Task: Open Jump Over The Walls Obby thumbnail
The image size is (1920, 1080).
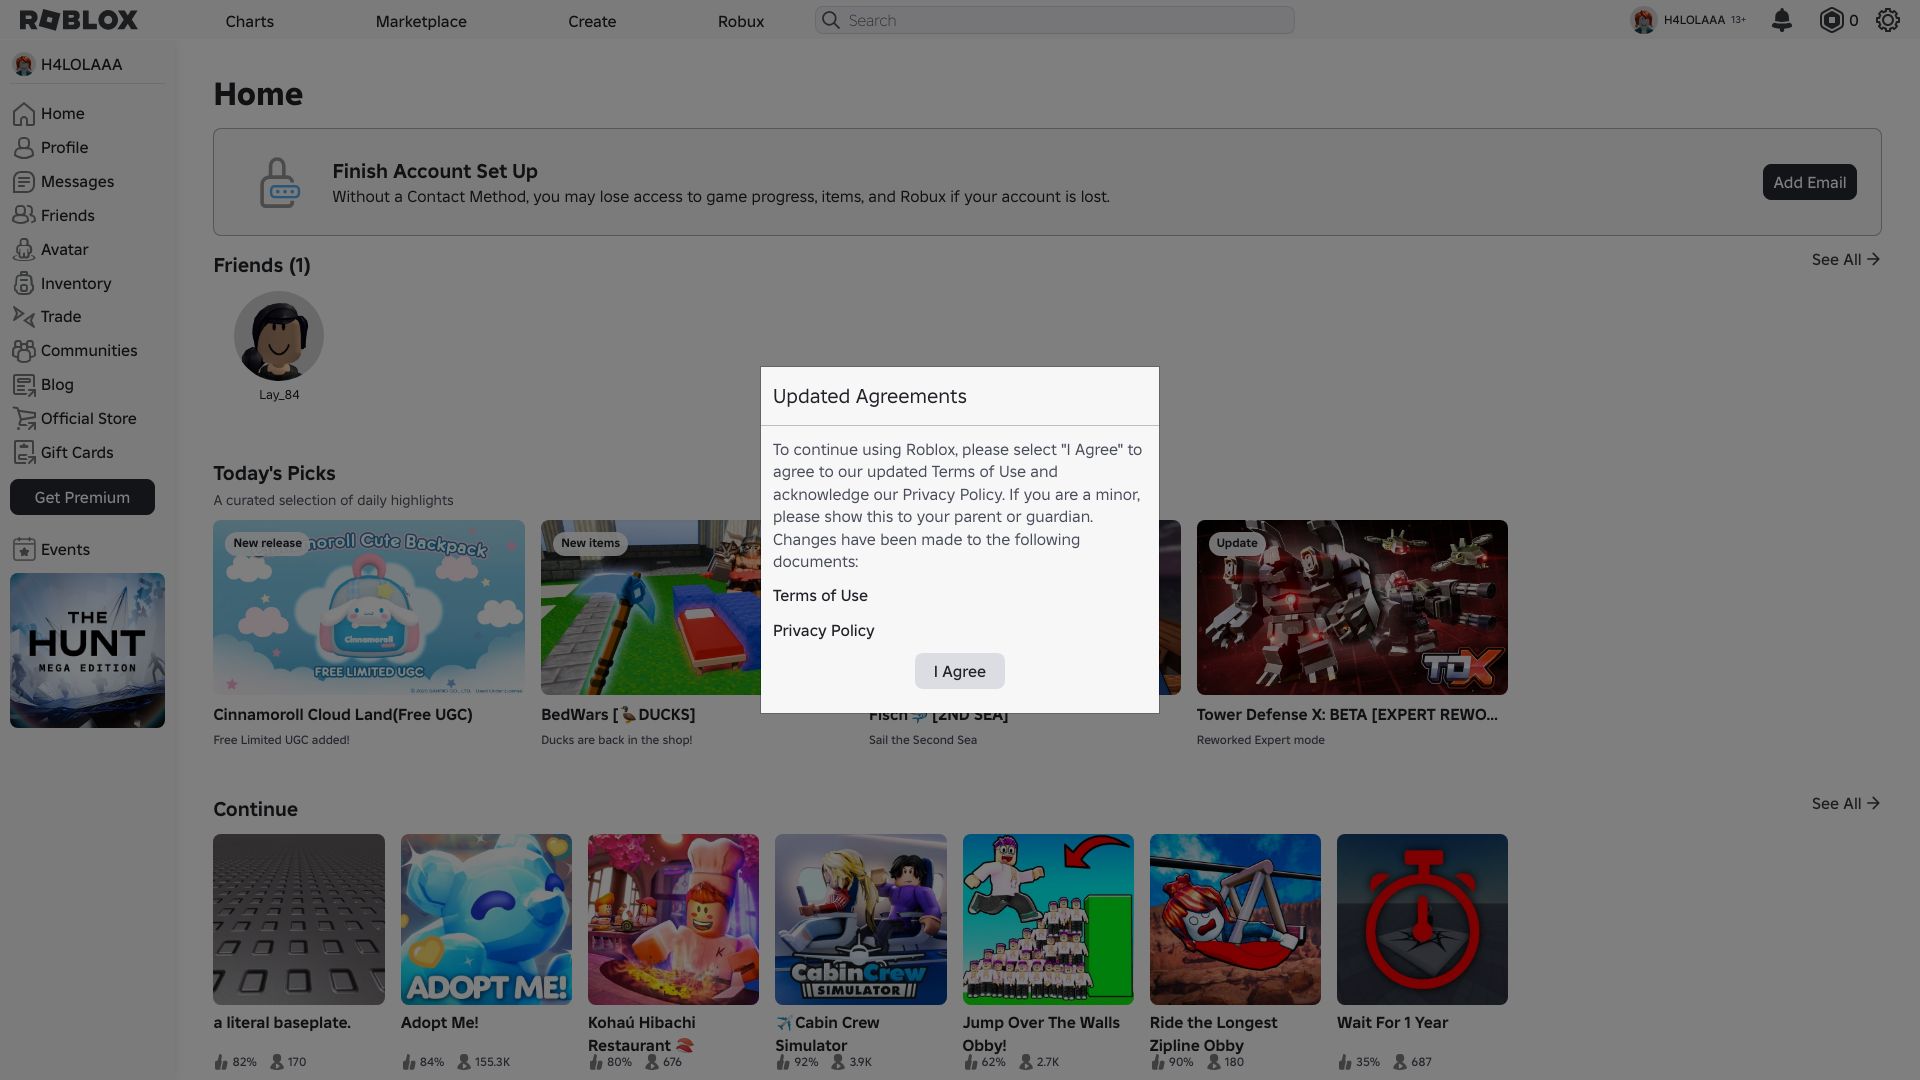Action: [1048, 920]
